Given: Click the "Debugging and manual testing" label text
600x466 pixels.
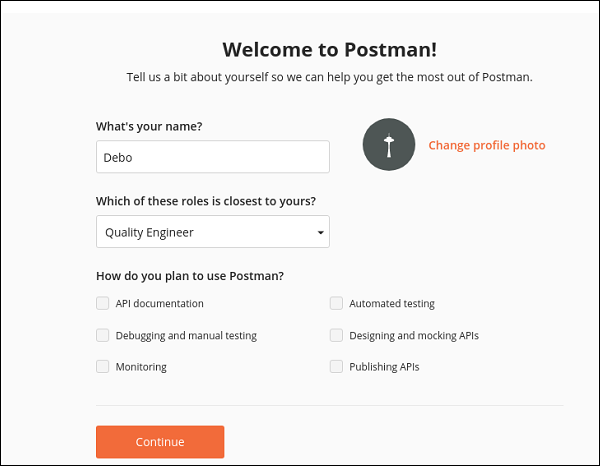Looking at the screenshot, I should 186,335.
